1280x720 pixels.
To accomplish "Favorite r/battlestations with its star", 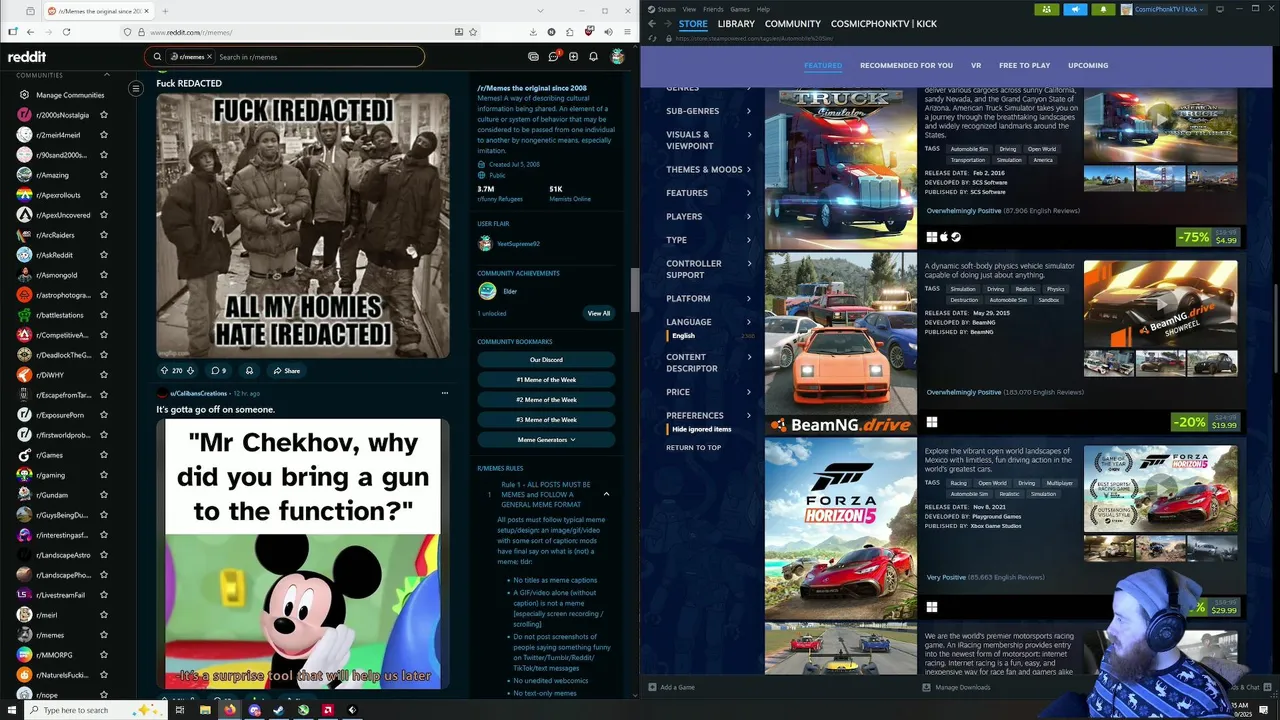I will (x=103, y=315).
